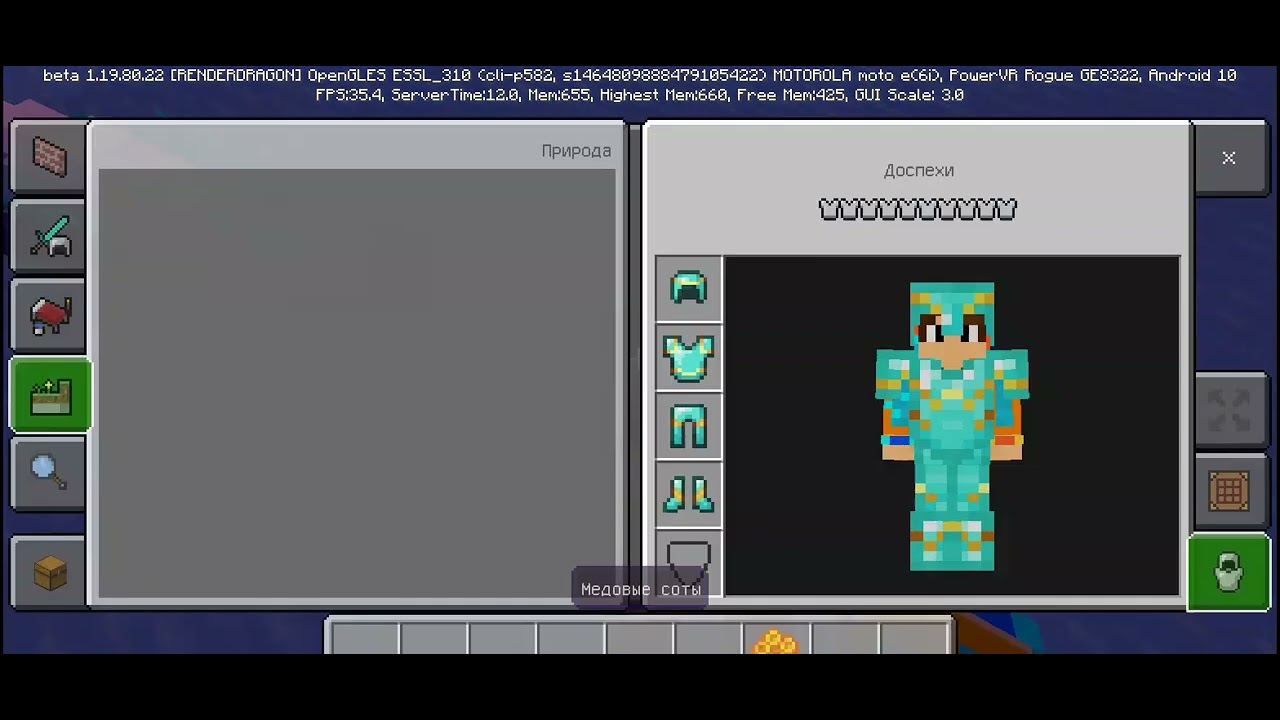Select the first empty hotbar slot
The height and width of the screenshot is (720, 1280).
tap(366, 640)
